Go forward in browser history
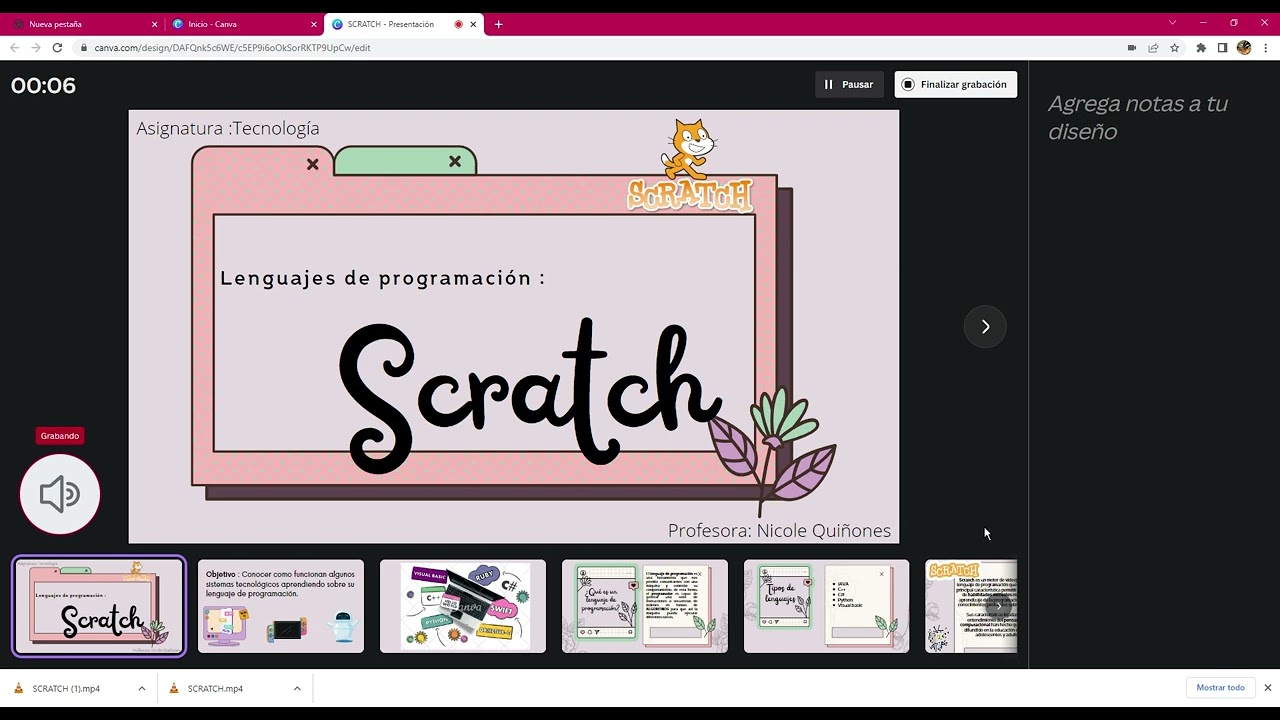The width and height of the screenshot is (1280, 720). 35,47
